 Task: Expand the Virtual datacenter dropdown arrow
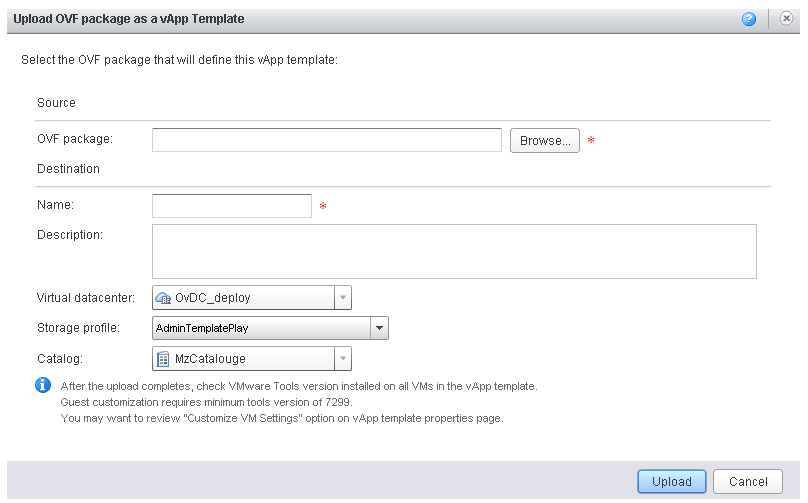pos(343,297)
